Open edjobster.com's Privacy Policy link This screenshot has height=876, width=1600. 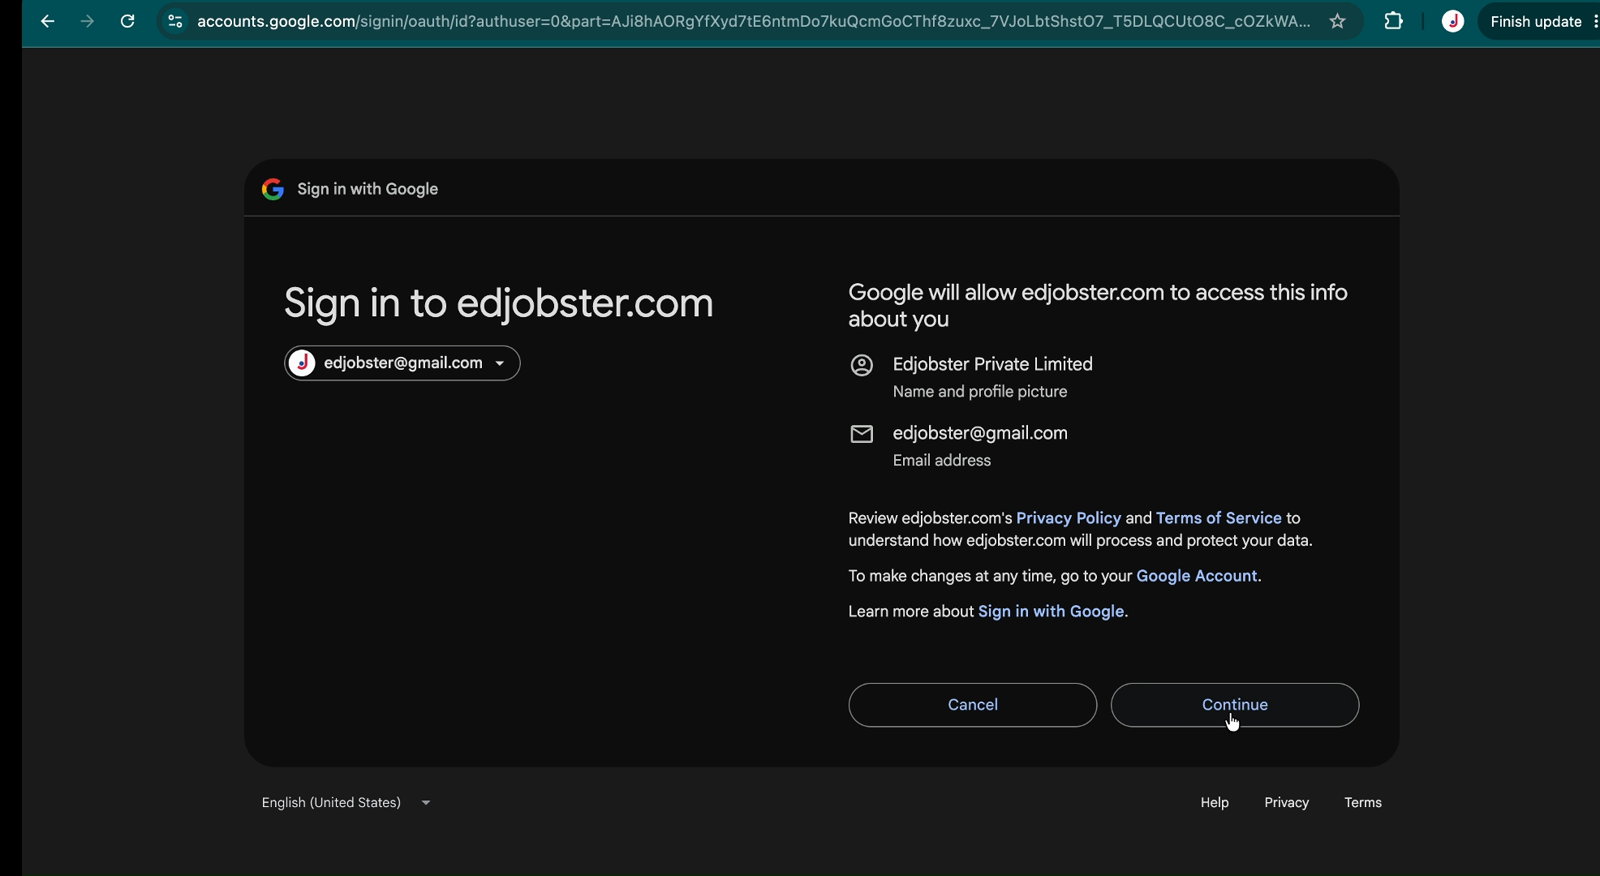(1068, 518)
